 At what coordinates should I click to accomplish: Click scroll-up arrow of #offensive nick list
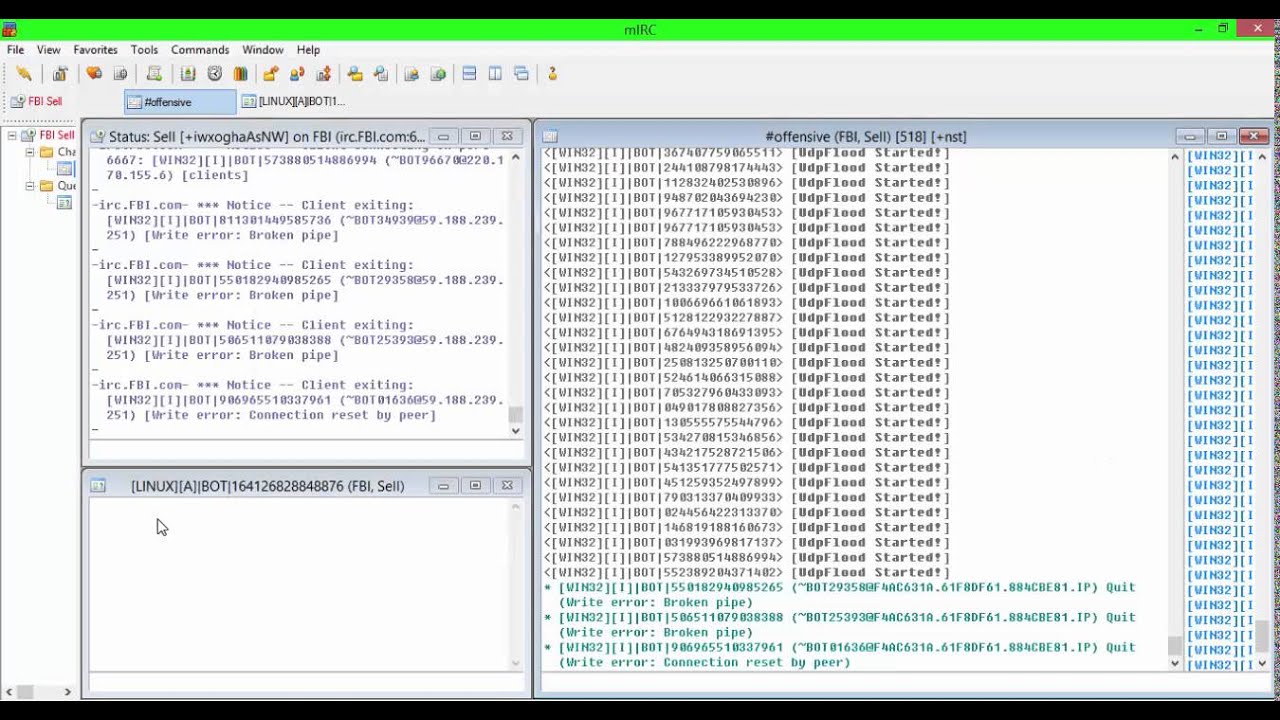(x=1262, y=157)
